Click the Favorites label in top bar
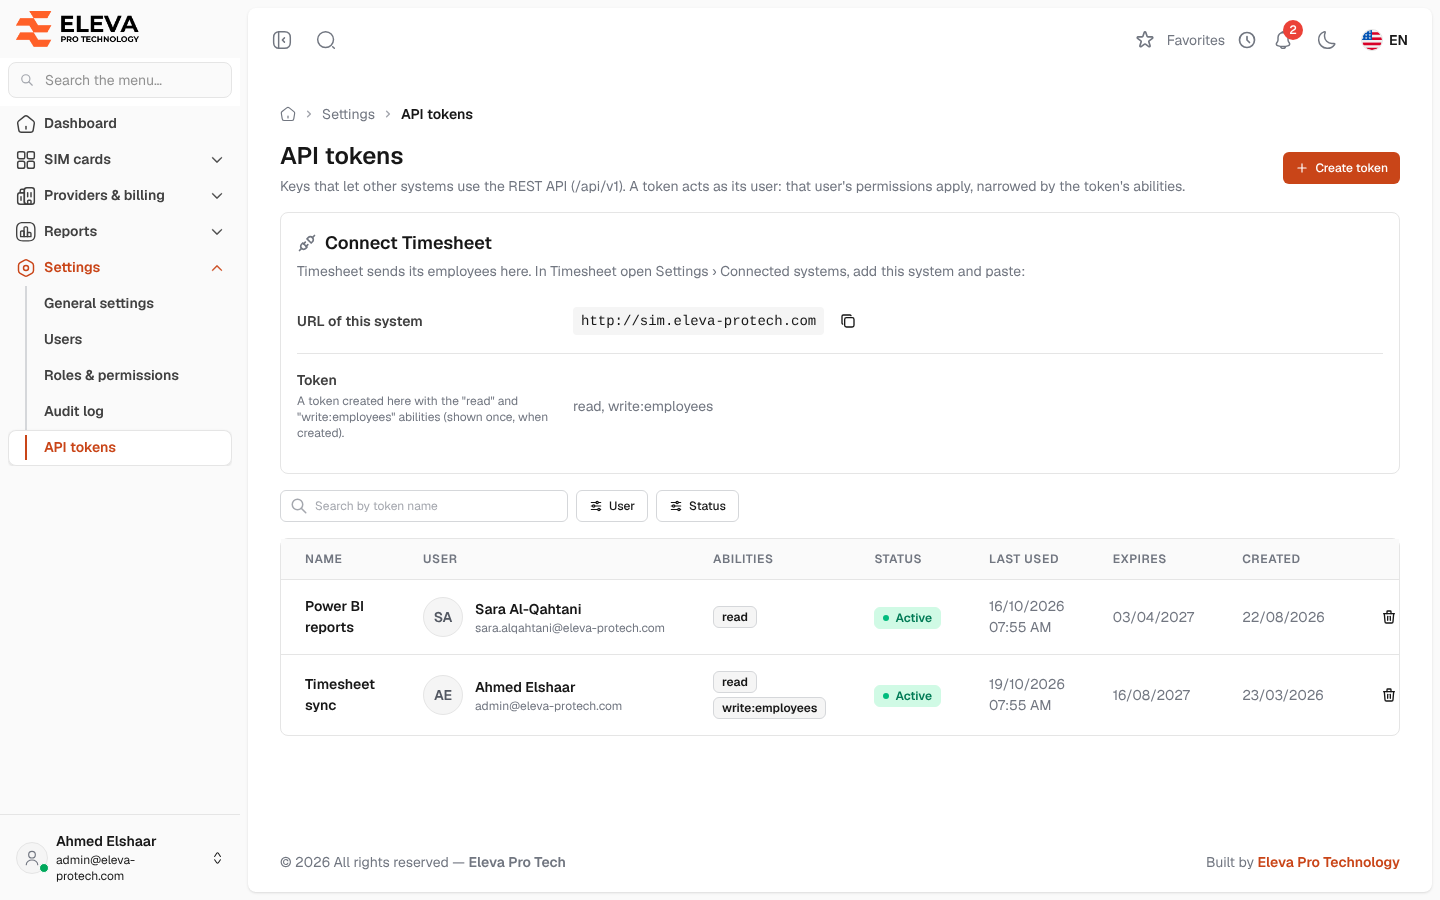Image resolution: width=1440 pixels, height=900 pixels. tap(1196, 40)
